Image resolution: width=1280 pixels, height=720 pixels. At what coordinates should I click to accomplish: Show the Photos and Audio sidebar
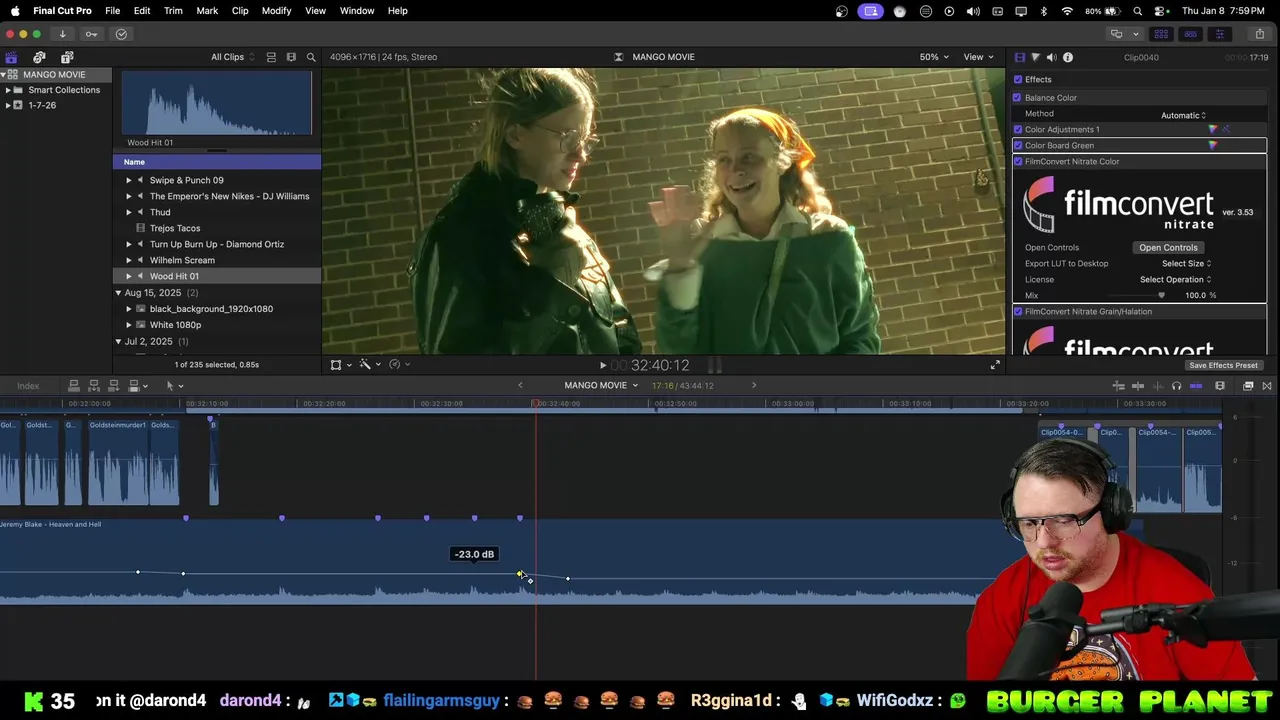[39, 57]
